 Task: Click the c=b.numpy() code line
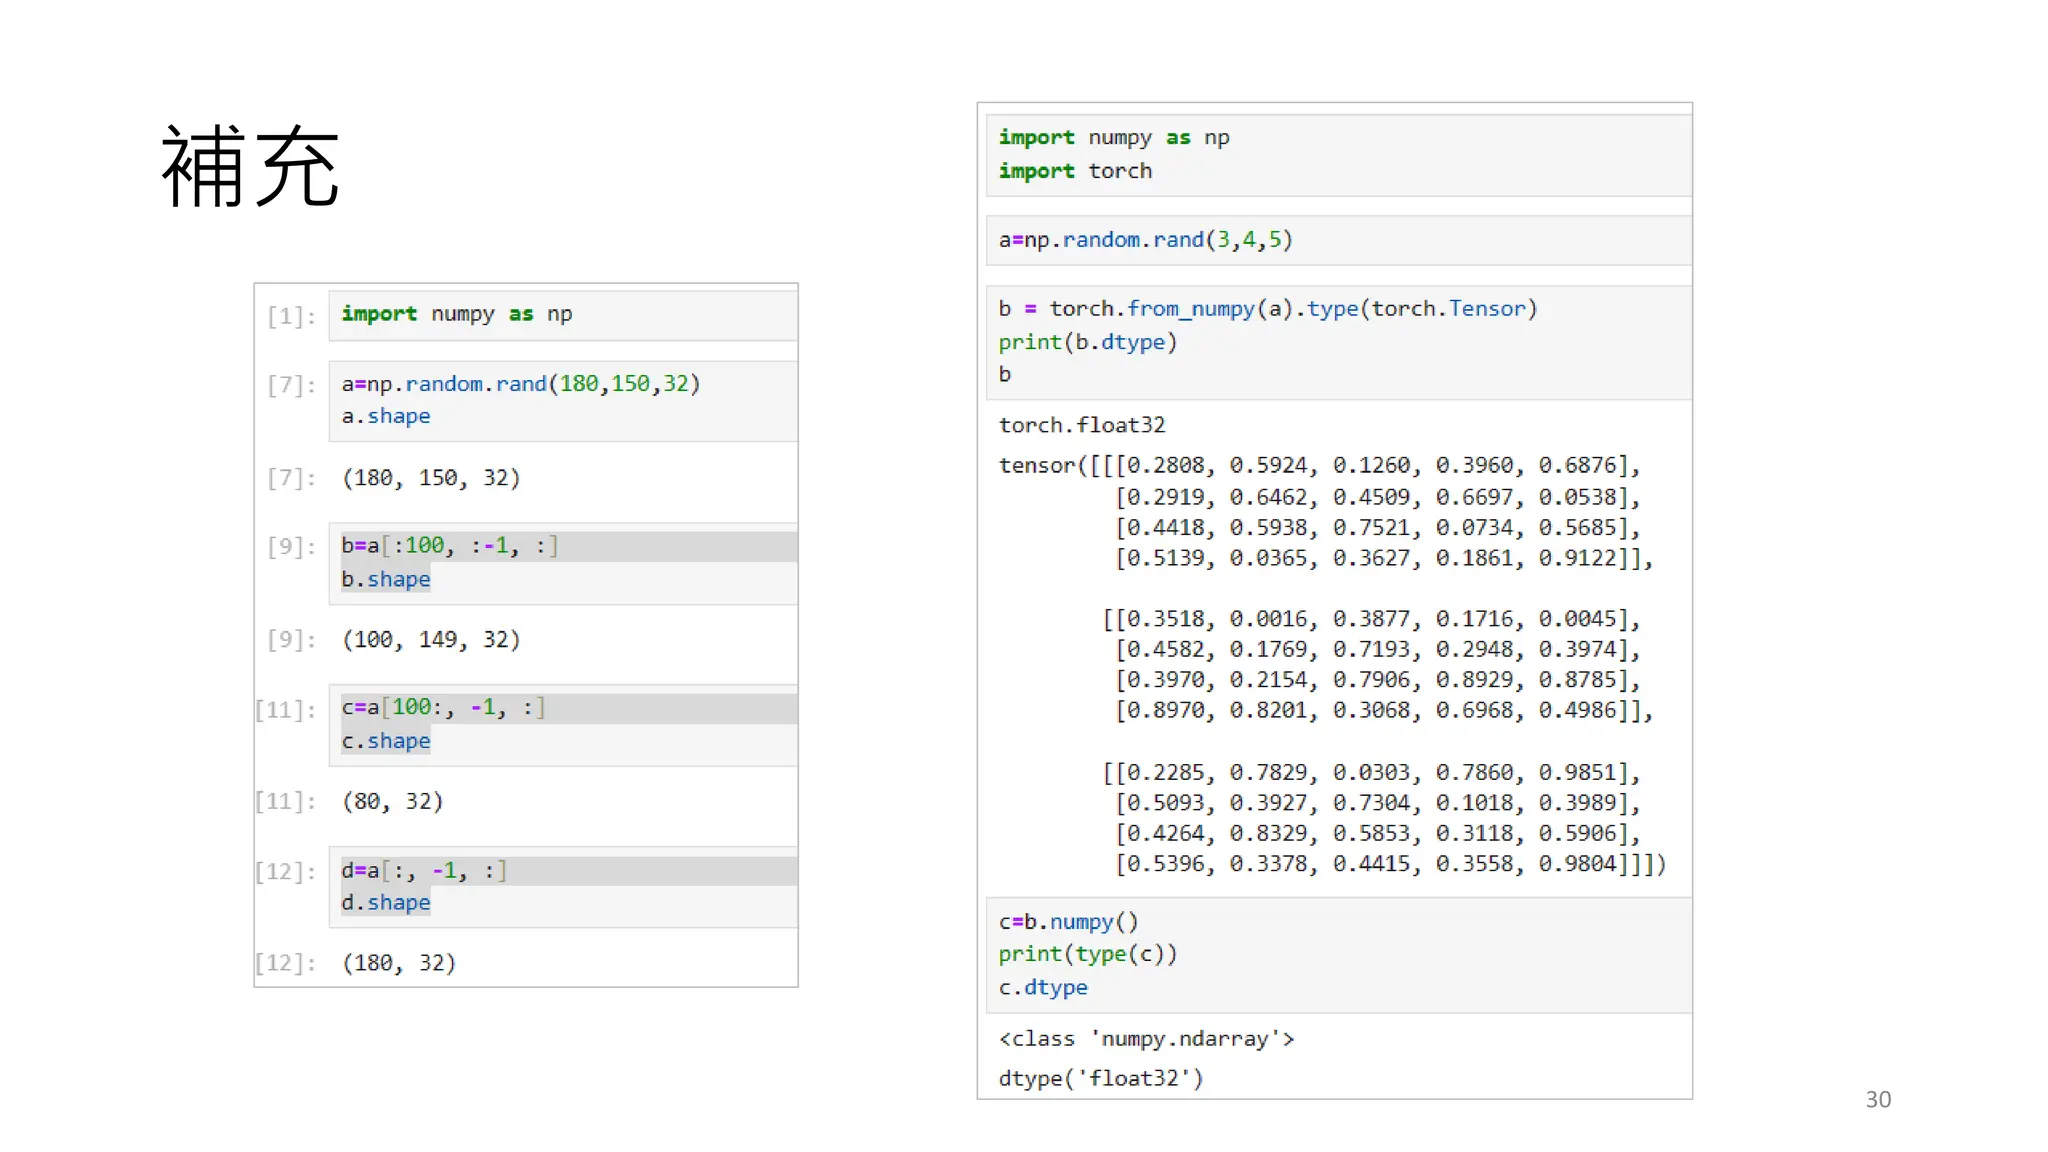coord(1068,922)
